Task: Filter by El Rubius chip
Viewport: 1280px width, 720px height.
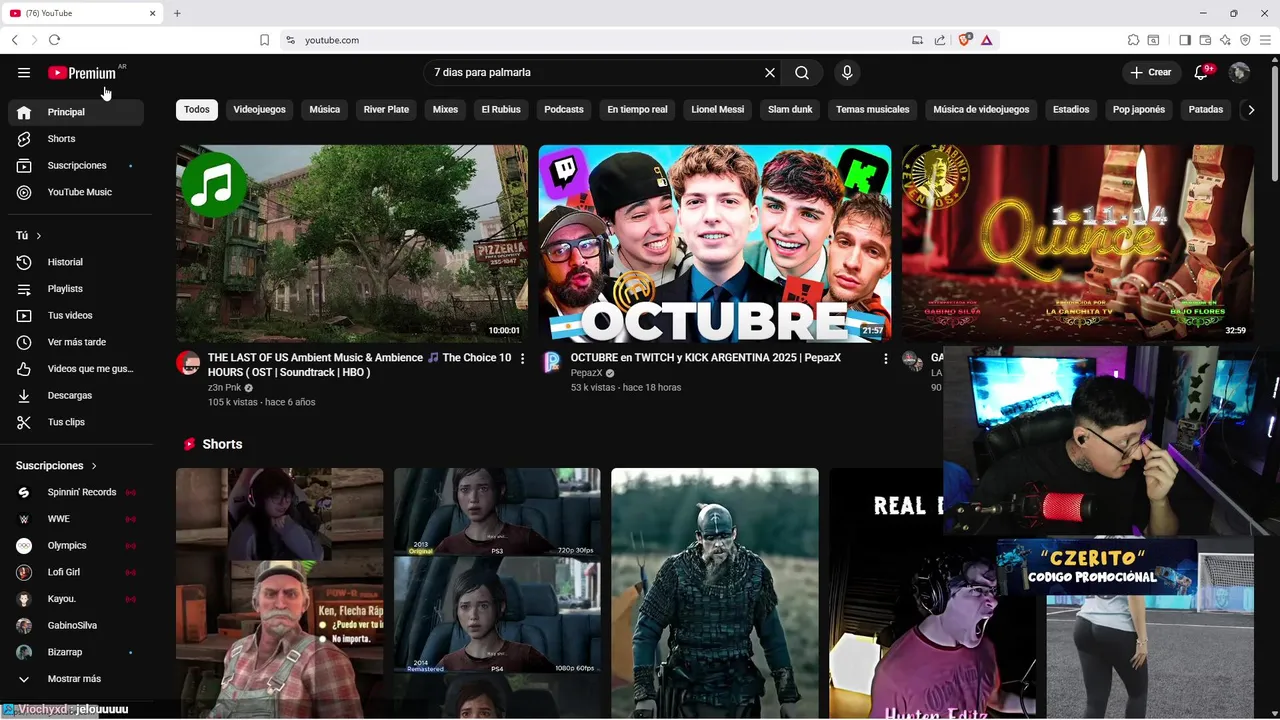Action: (x=501, y=110)
